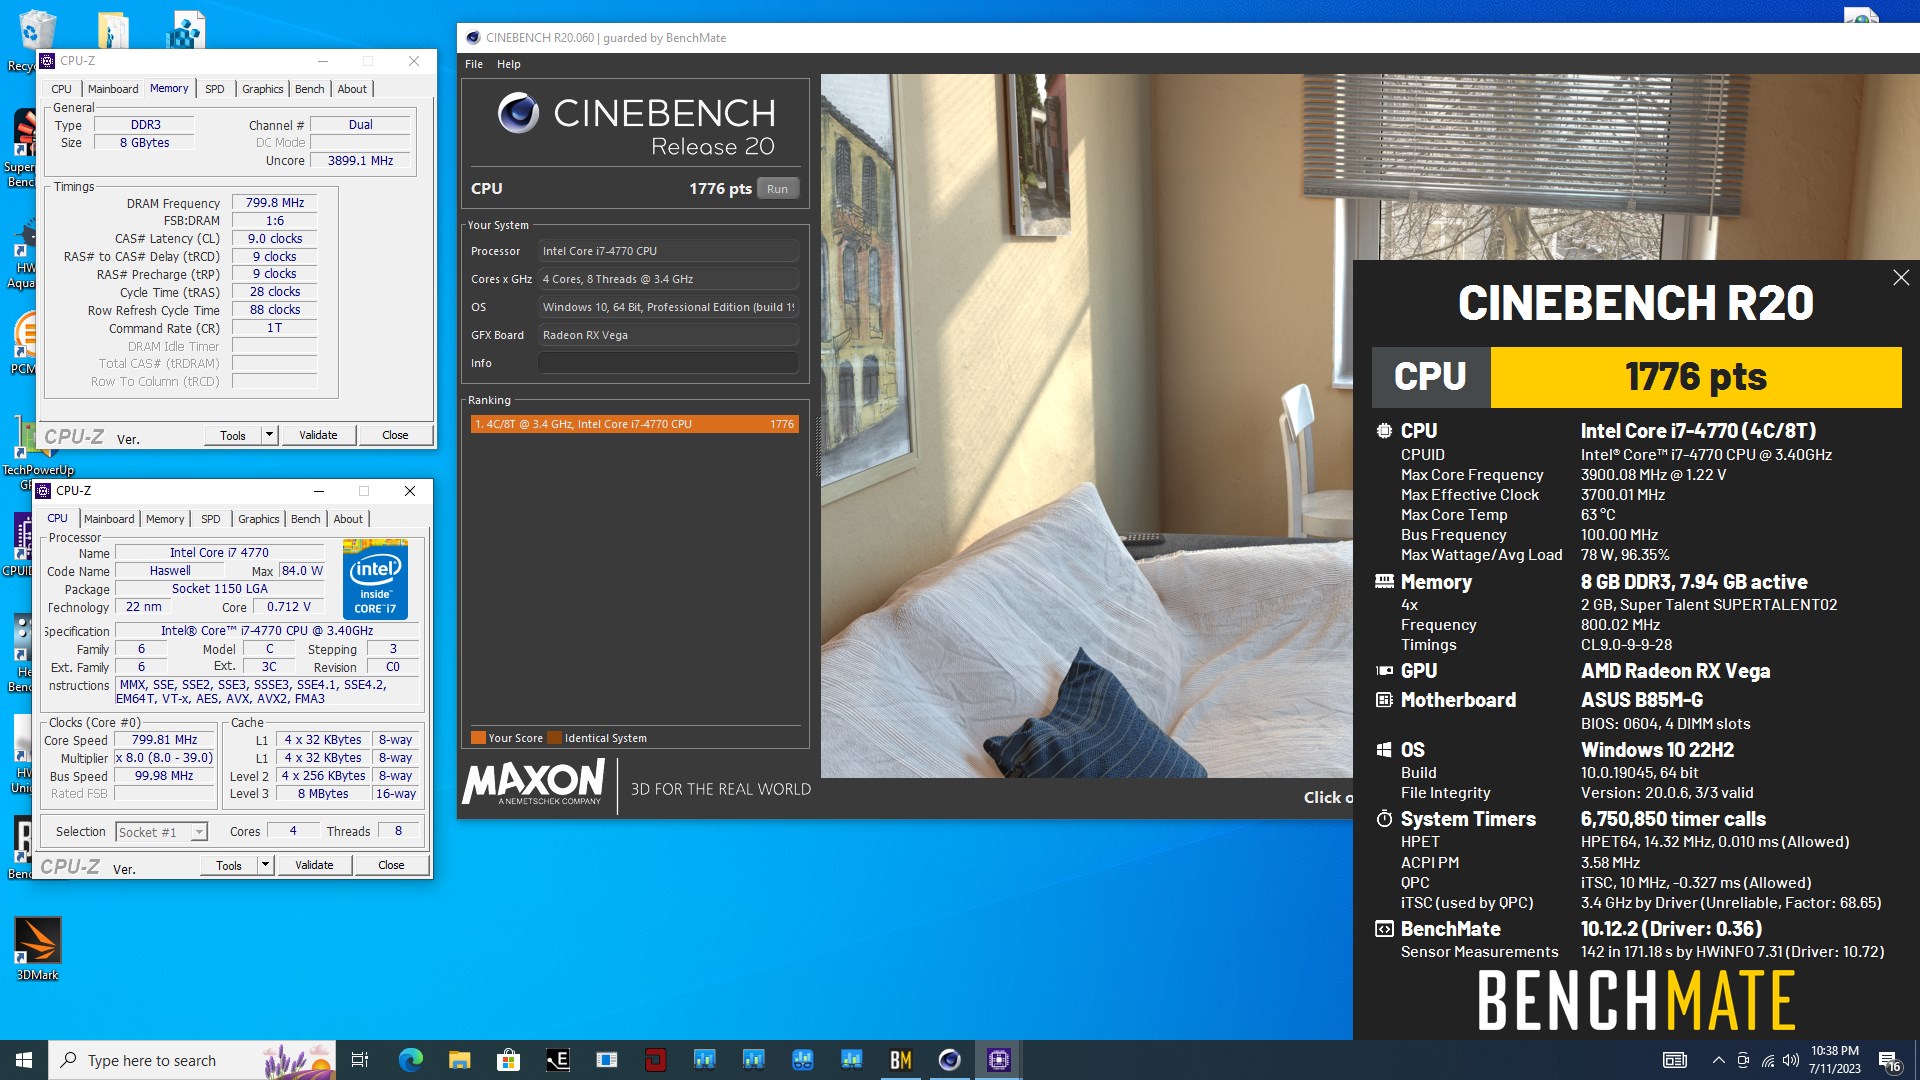Click Validate in the lower CPU-Z window

pos(314,865)
